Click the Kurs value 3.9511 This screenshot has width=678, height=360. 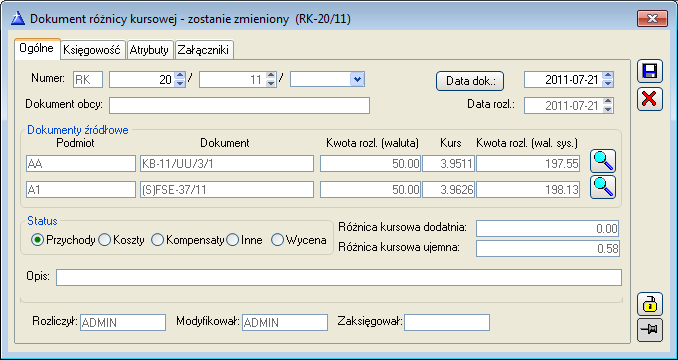pyautogui.click(x=448, y=164)
